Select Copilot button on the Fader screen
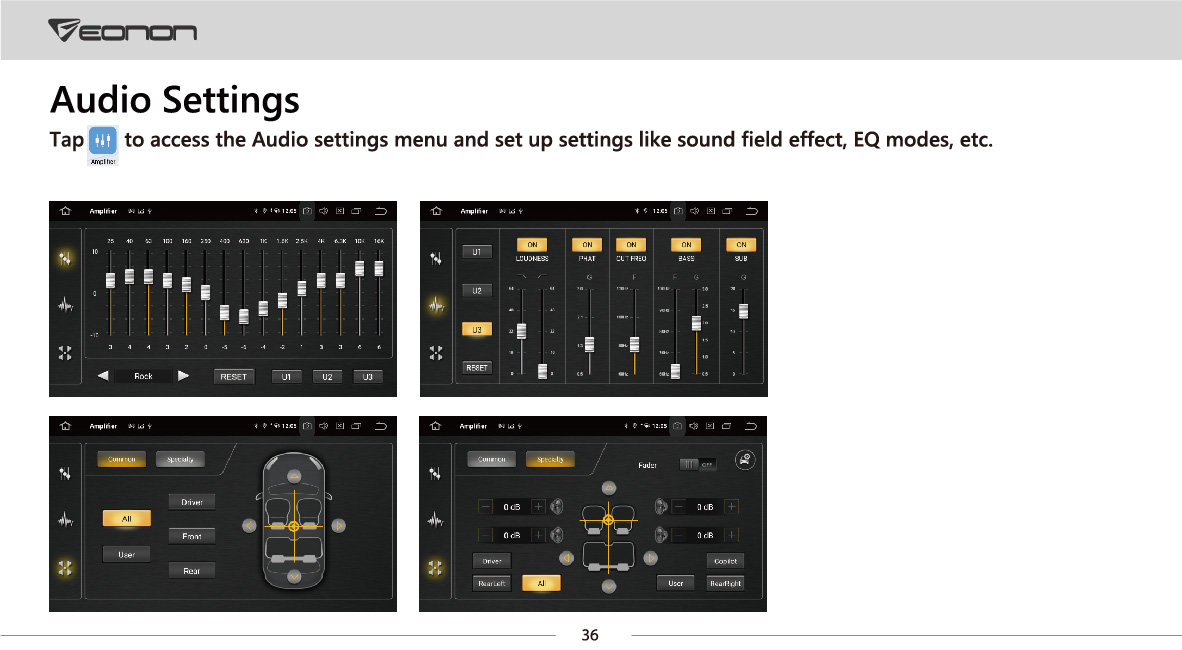This screenshot has height=650, width=1182. pos(725,561)
